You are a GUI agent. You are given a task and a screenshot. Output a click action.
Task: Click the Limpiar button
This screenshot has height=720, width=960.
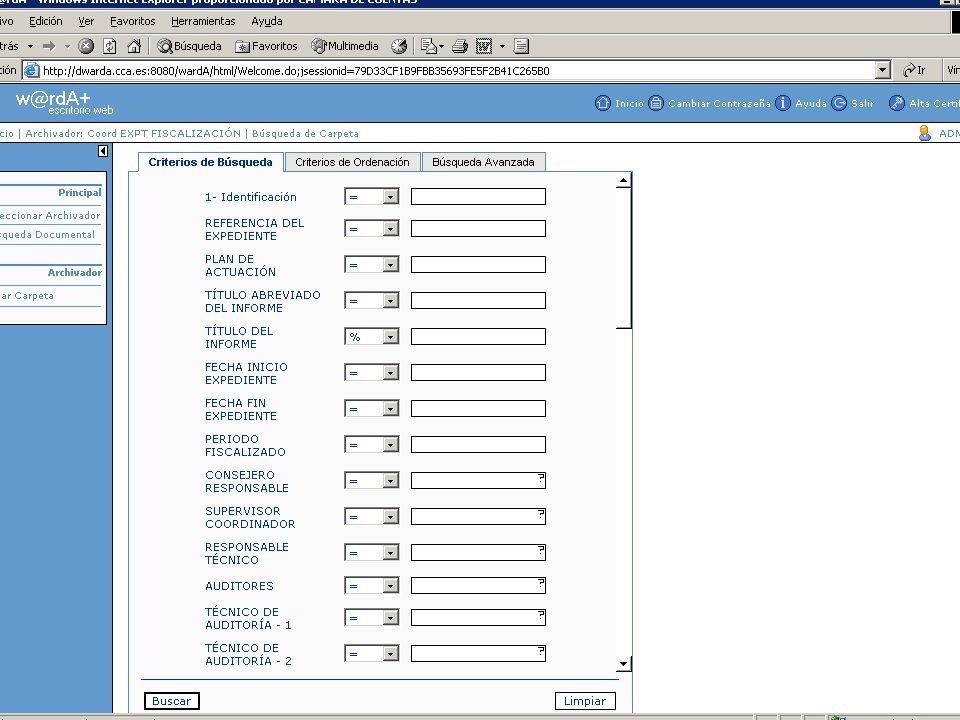tap(585, 701)
